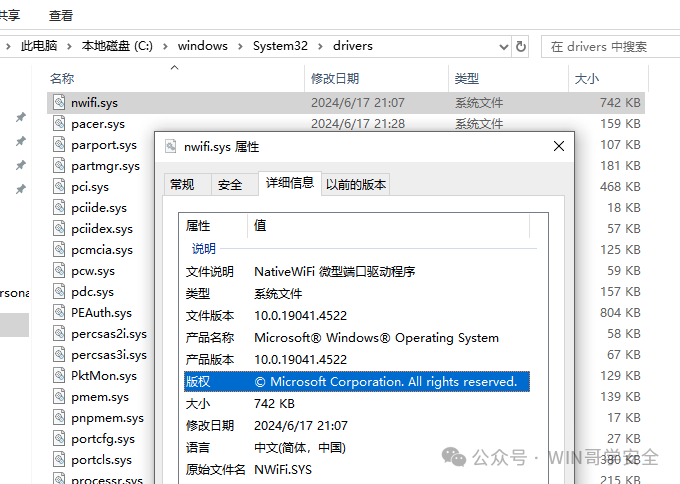This screenshot has width=680, height=484.
Task: Click the percsas3i.sys file icon
Action: (x=59, y=355)
